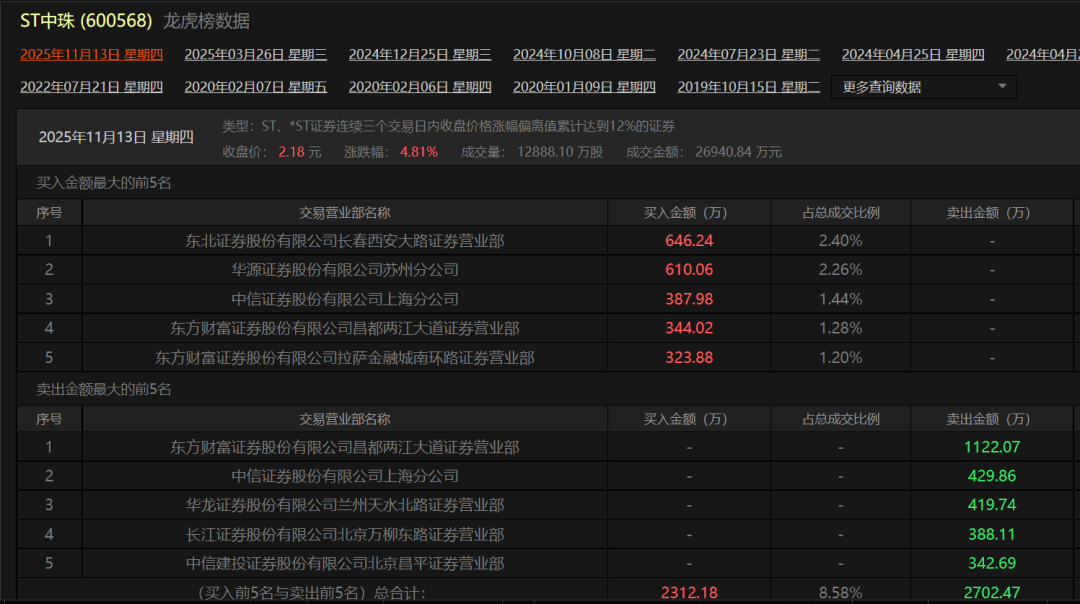This screenshot has width=1080, height=604.
Task: Click sell amount 419.74
Action: pos(992,506)
